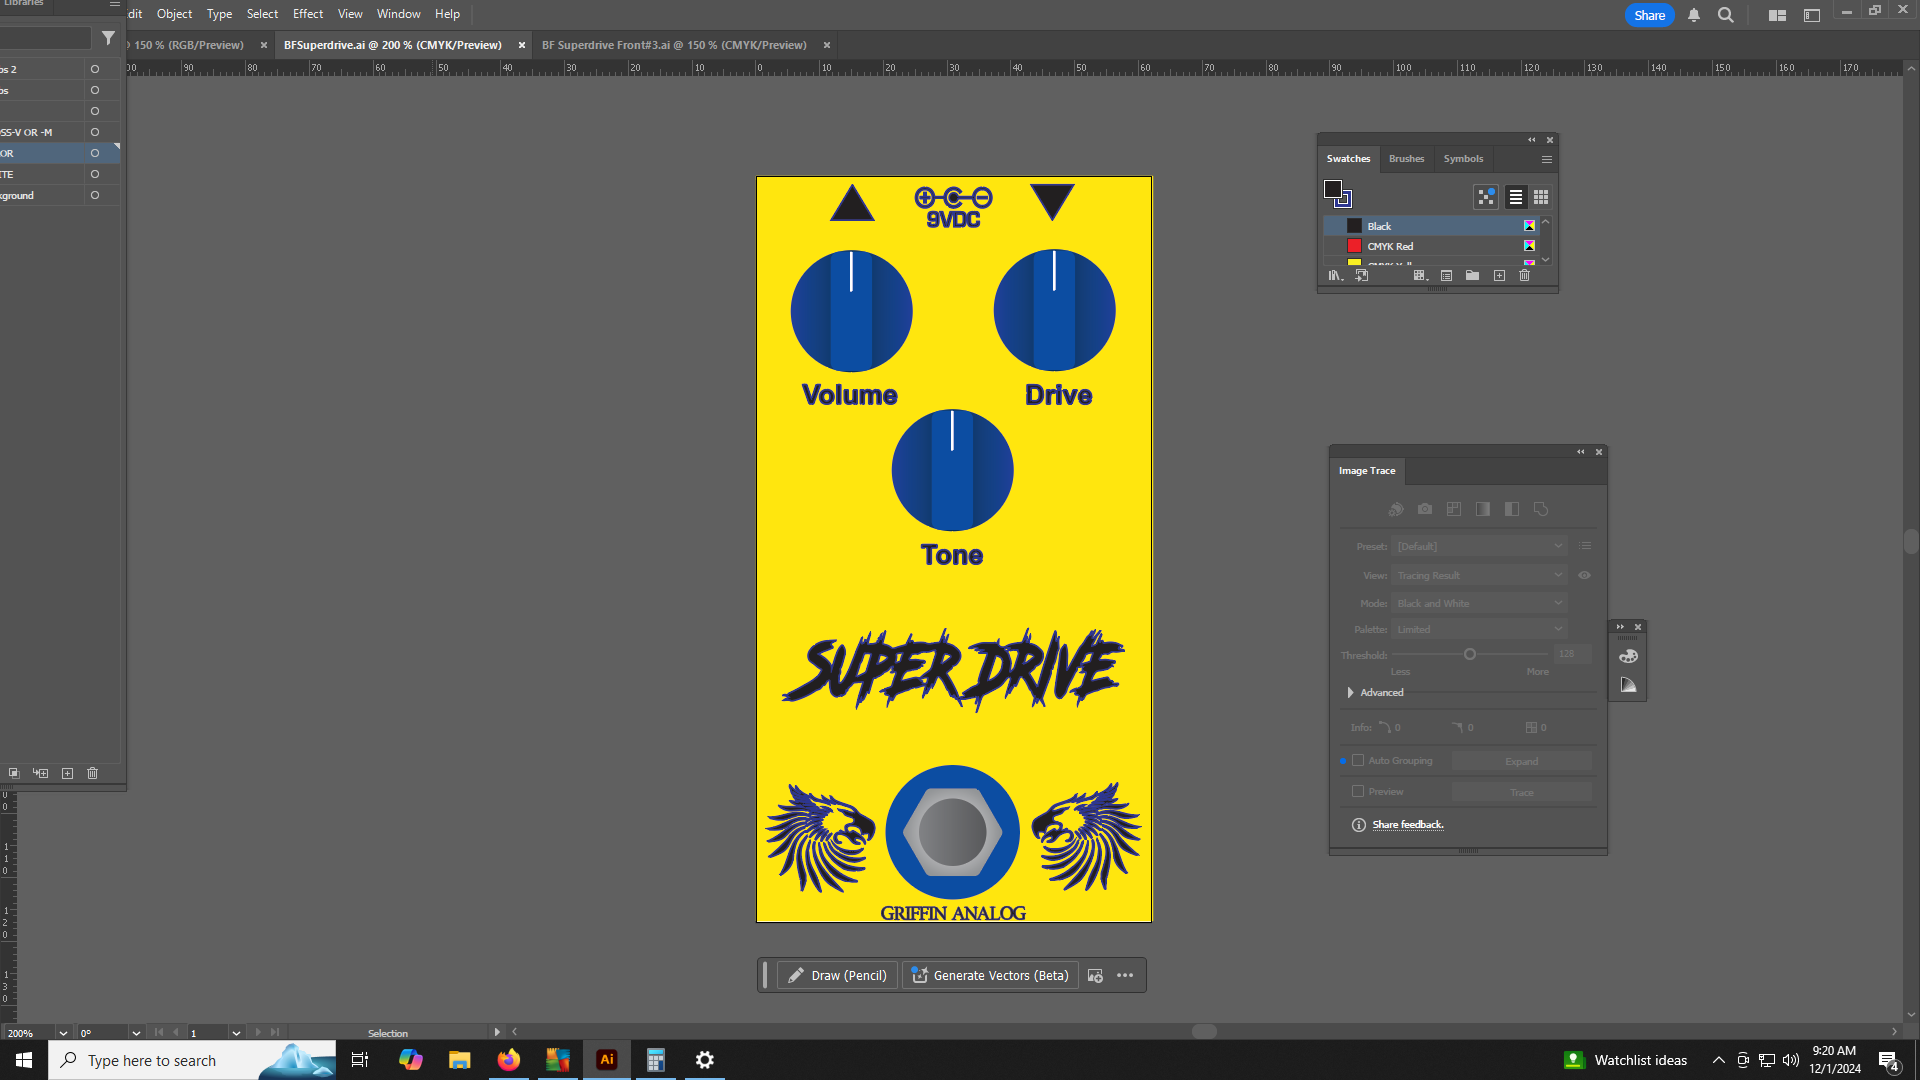
Task: Enable Preview checkbox in Image Trace
Action: click(1358, 791)
